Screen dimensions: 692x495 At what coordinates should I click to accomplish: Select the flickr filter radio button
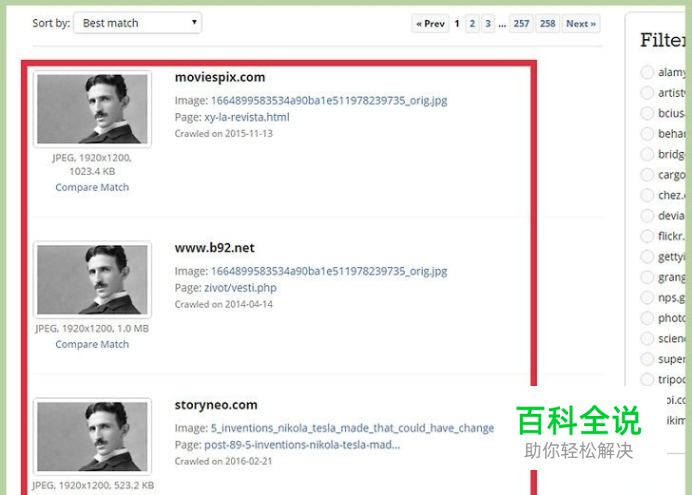click(647, 236)
